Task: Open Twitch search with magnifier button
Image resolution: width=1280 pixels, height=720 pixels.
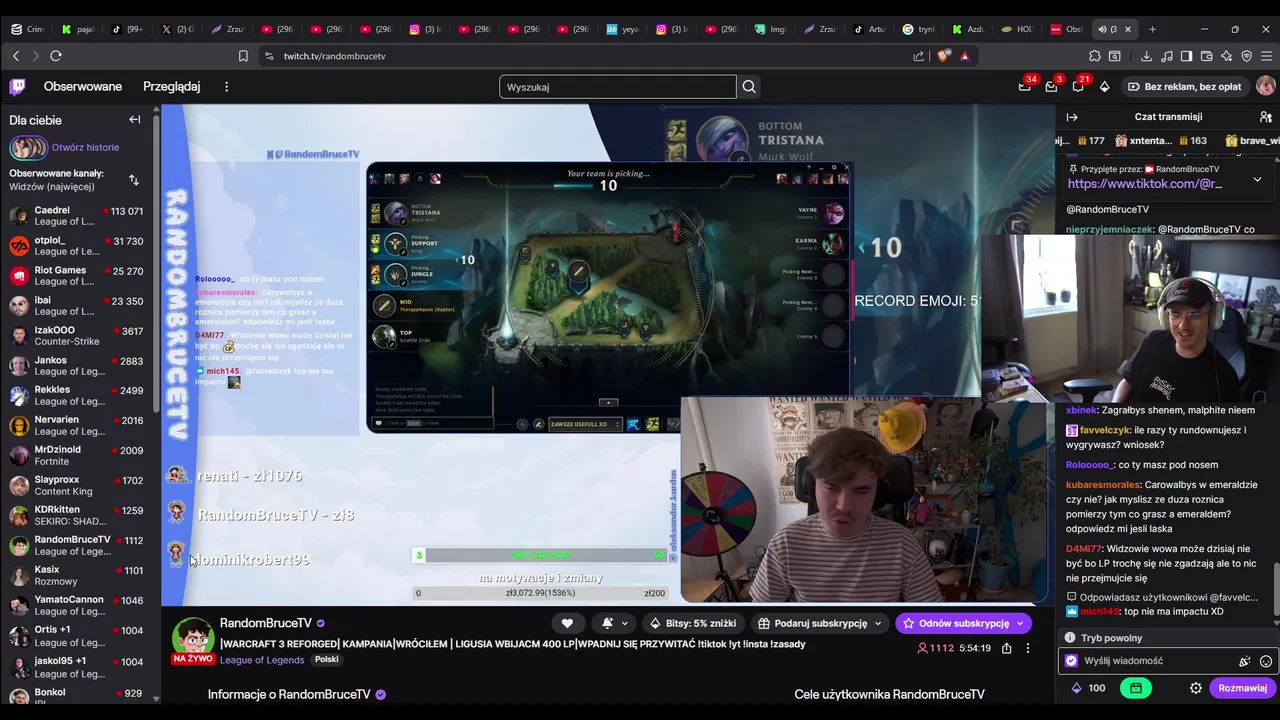Action: pyautogui.click(x=749, y=87)
